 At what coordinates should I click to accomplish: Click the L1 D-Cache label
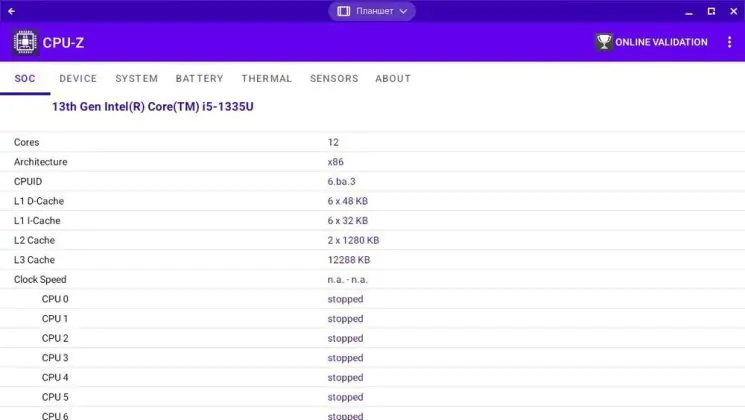click(39, 201)
